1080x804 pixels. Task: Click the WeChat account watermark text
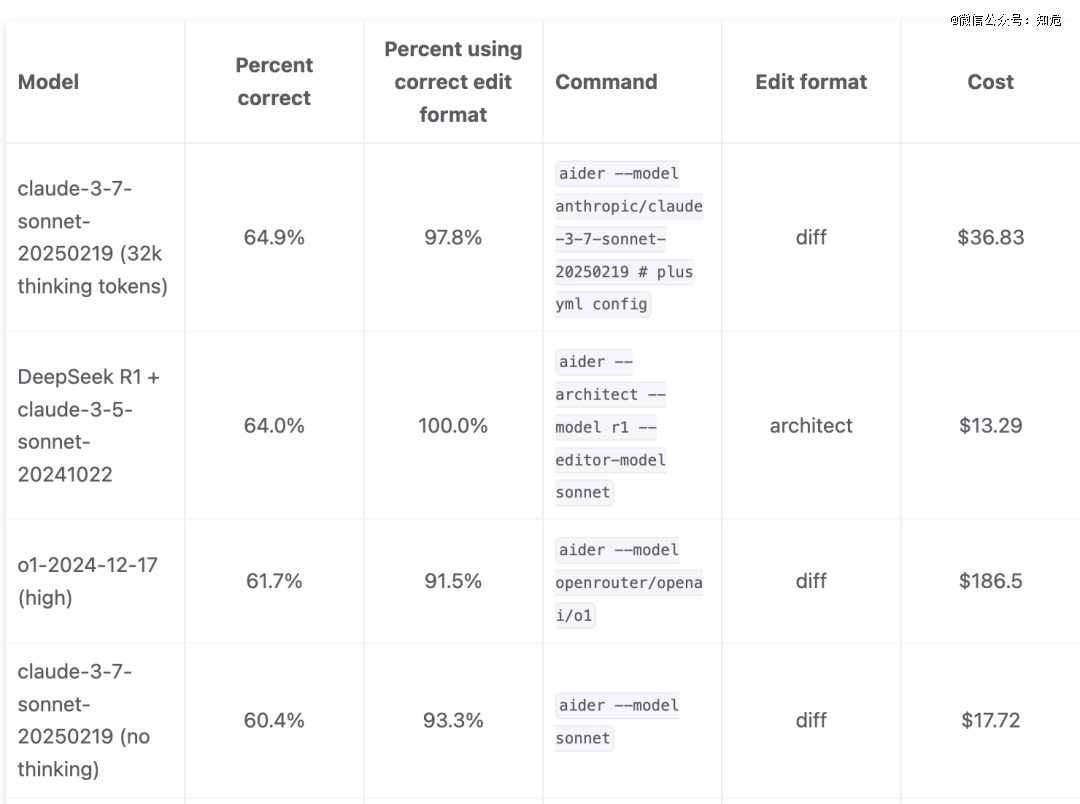point(1005,20)
